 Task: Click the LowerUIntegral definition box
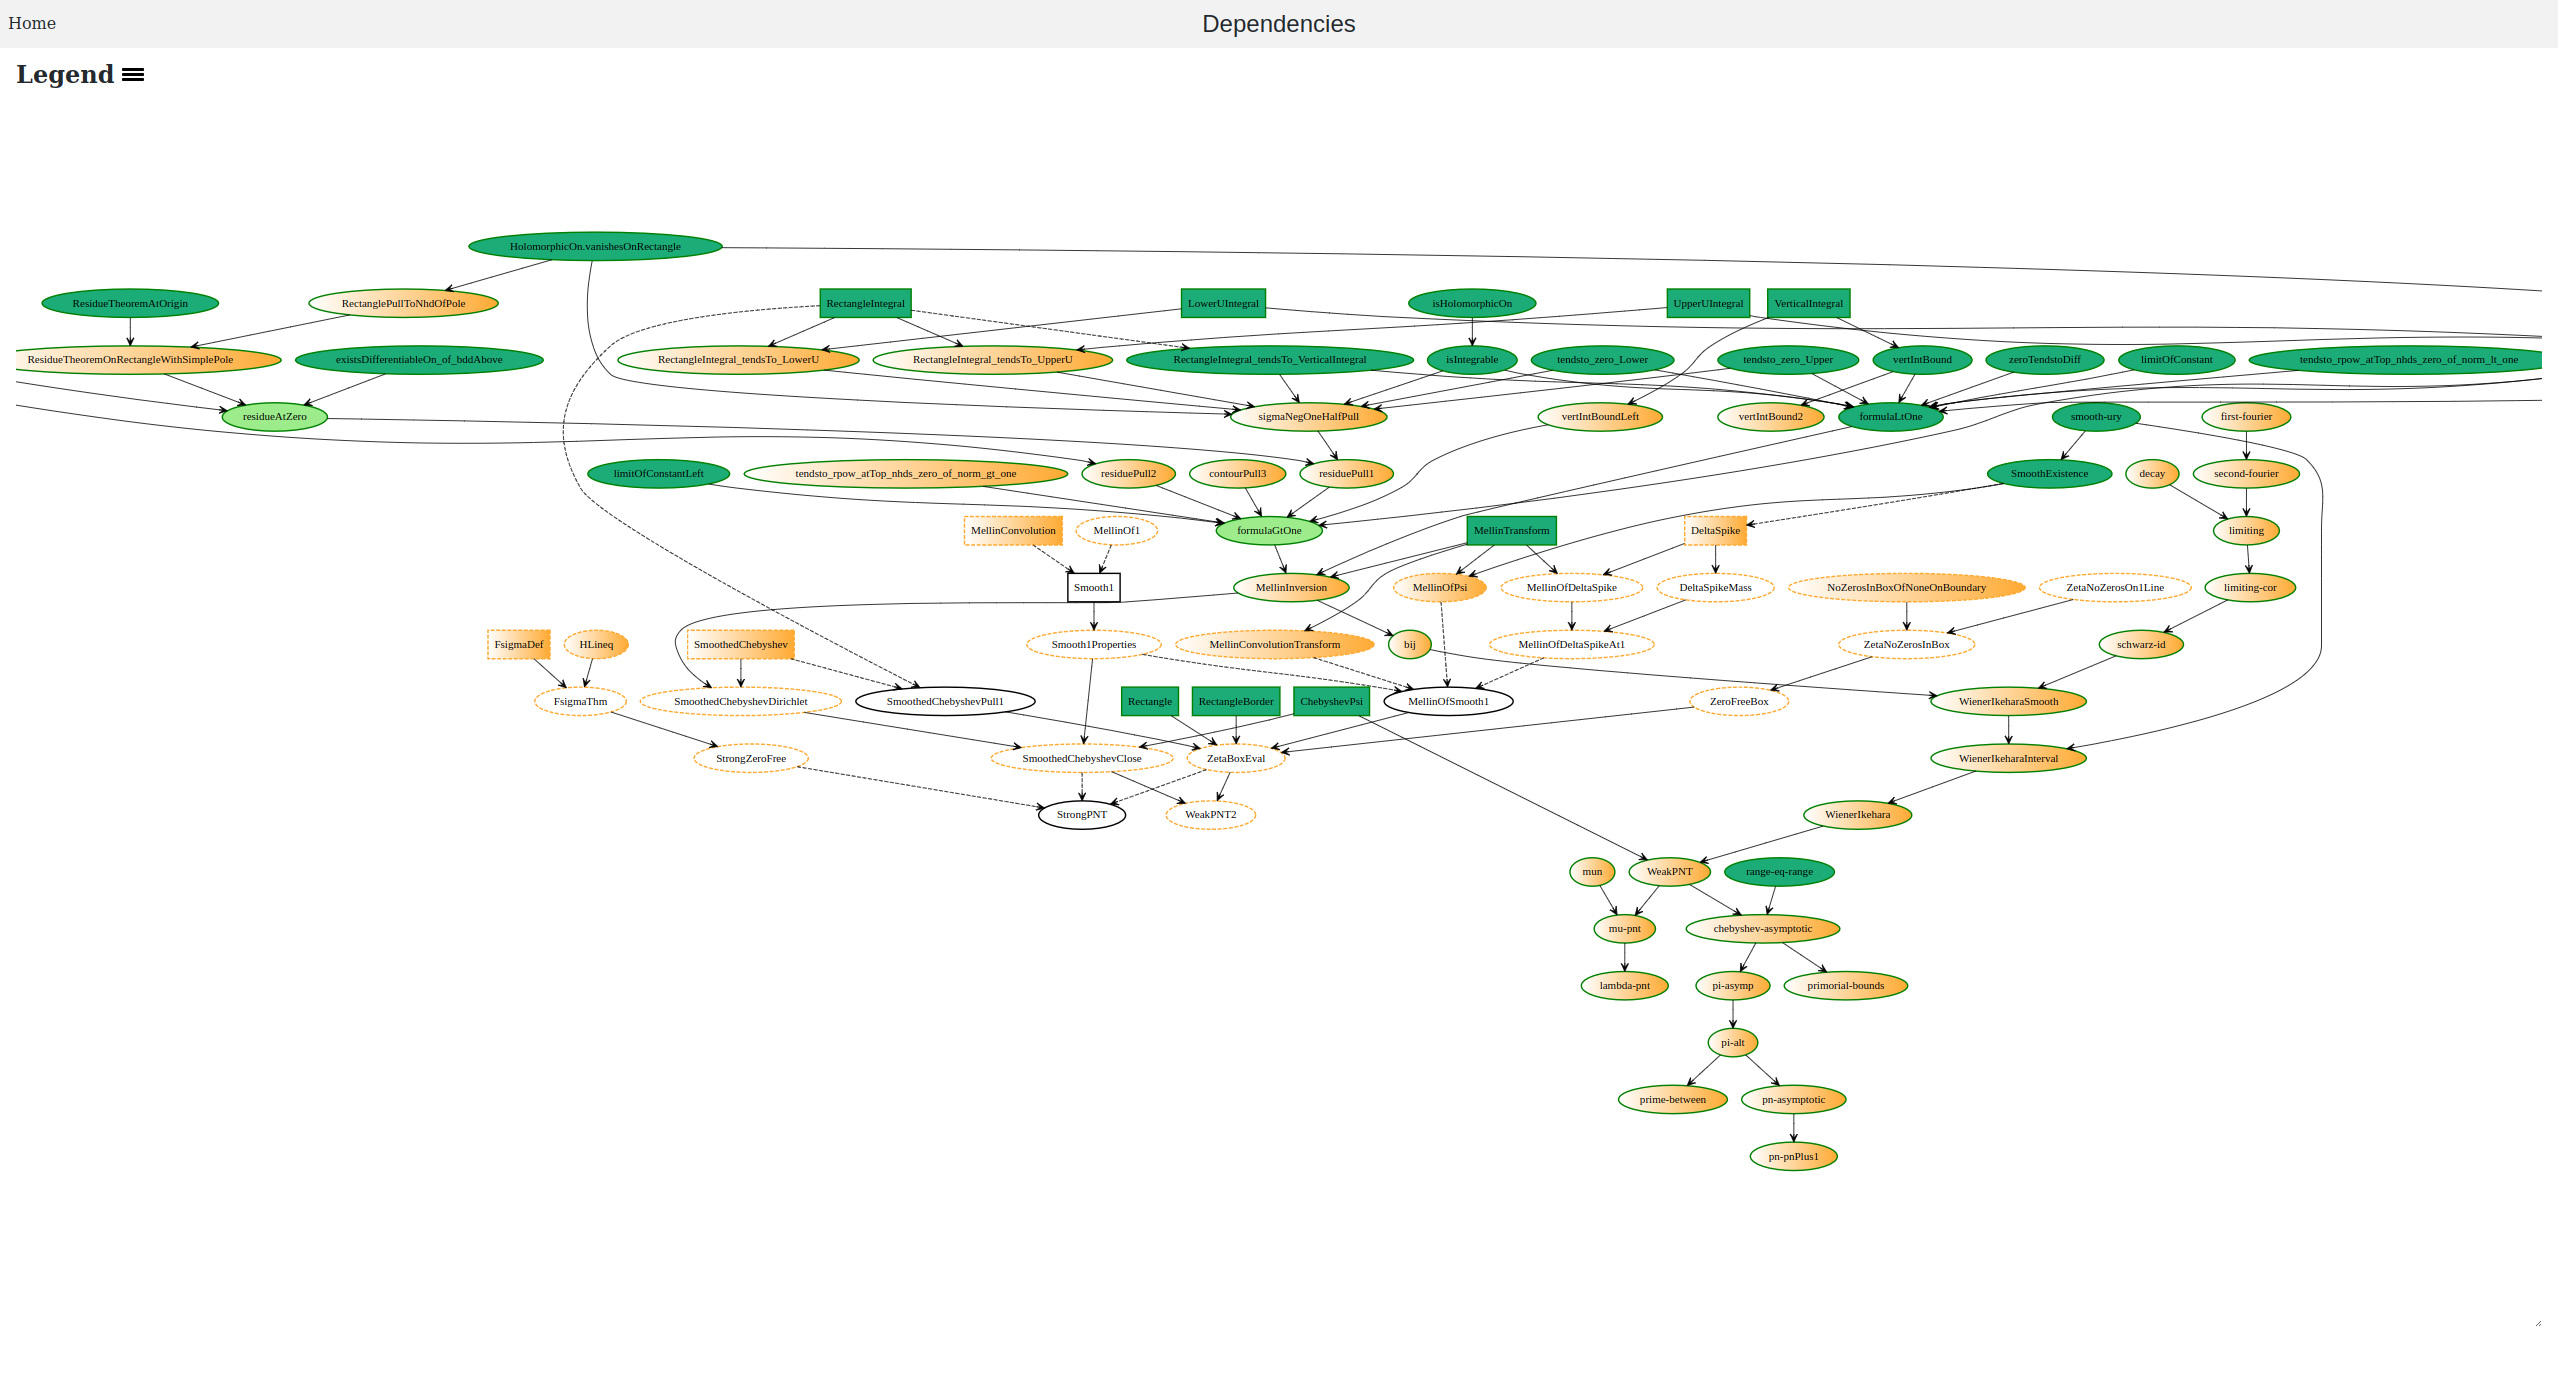(1223, 304)
